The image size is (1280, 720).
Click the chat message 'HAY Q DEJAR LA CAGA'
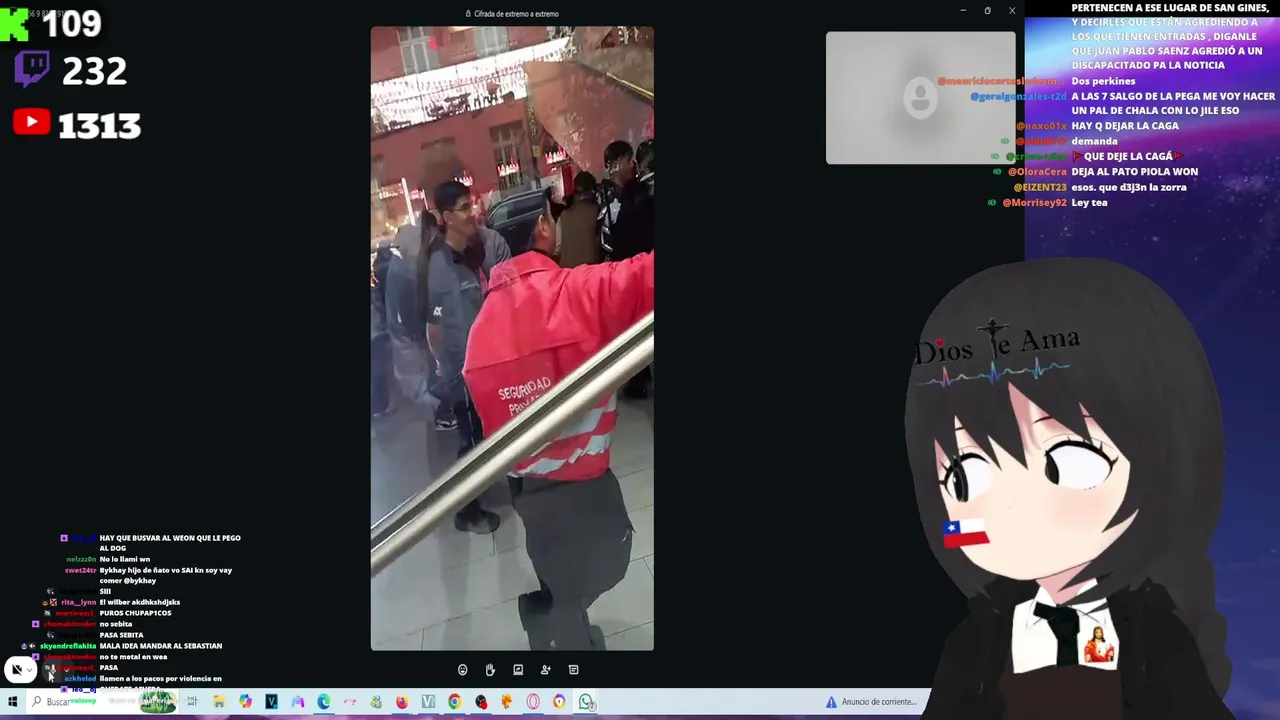coord(1125,126)
